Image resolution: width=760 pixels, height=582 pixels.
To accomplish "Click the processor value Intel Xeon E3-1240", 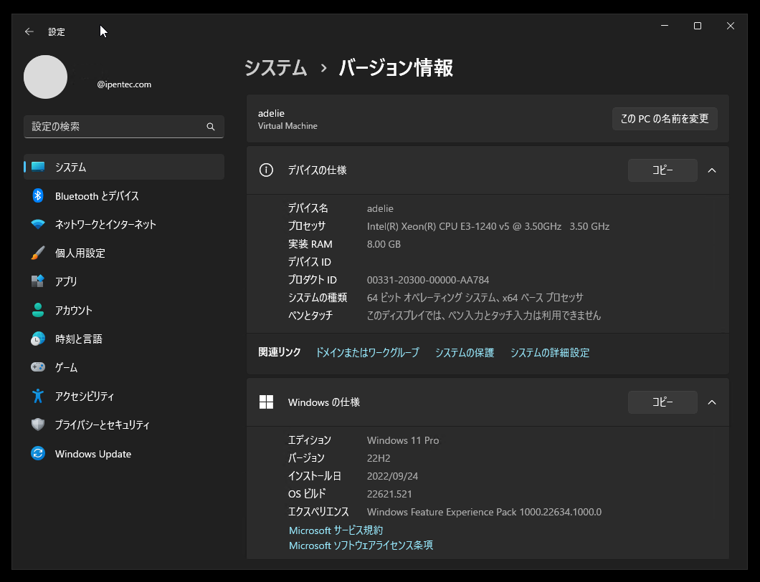I will (x=488, y=226).
